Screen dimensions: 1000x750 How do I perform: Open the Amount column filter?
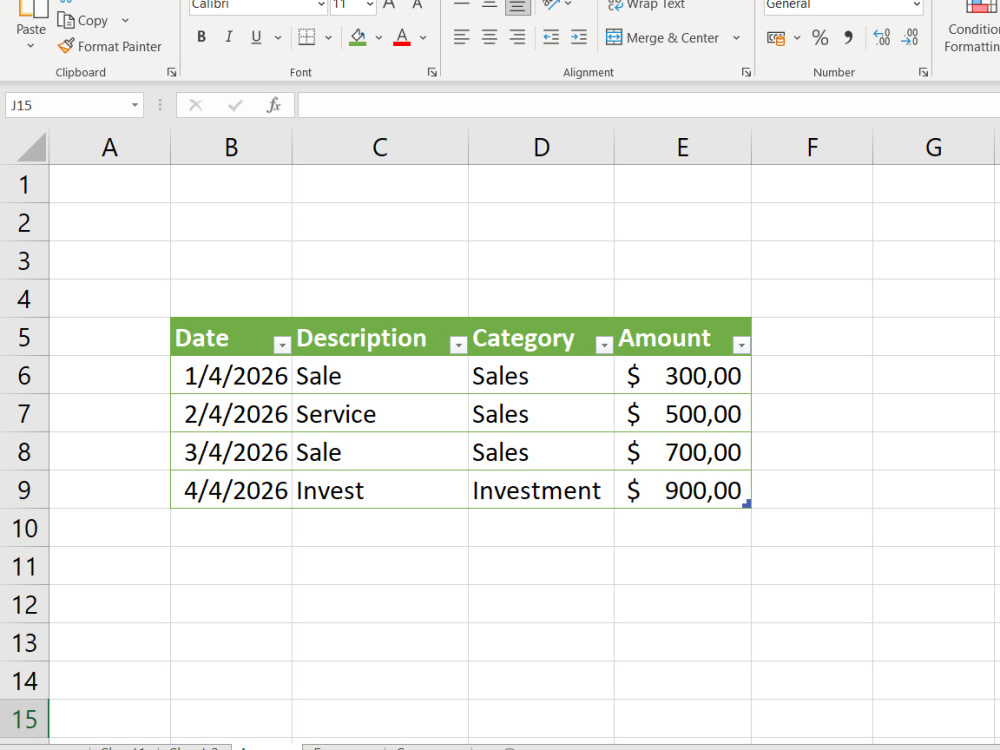(741, 345)
